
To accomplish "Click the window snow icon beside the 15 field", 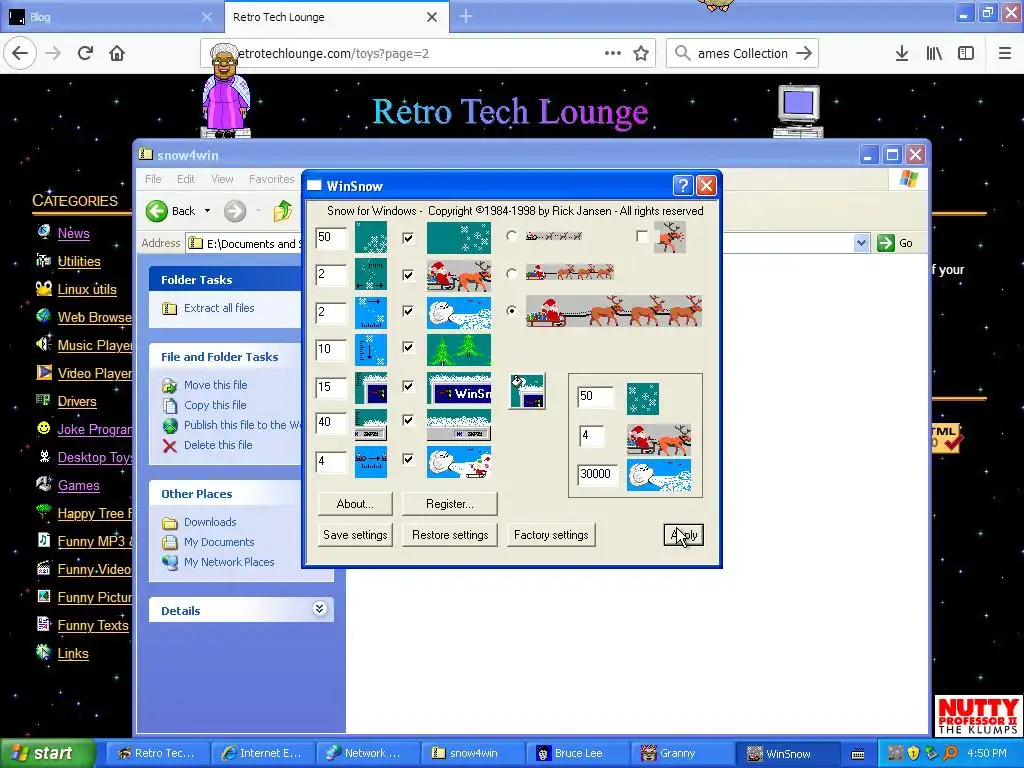I will (x=371, y=388).
